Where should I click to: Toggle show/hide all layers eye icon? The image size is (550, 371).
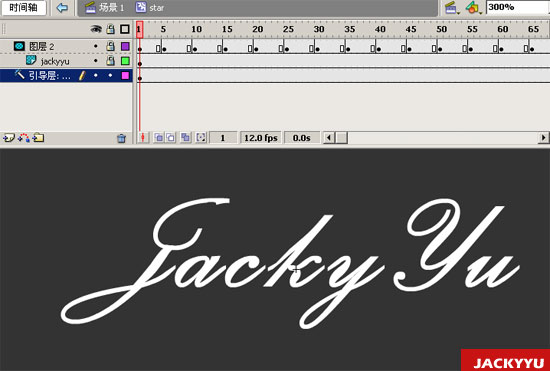click(x=96, y=29)
